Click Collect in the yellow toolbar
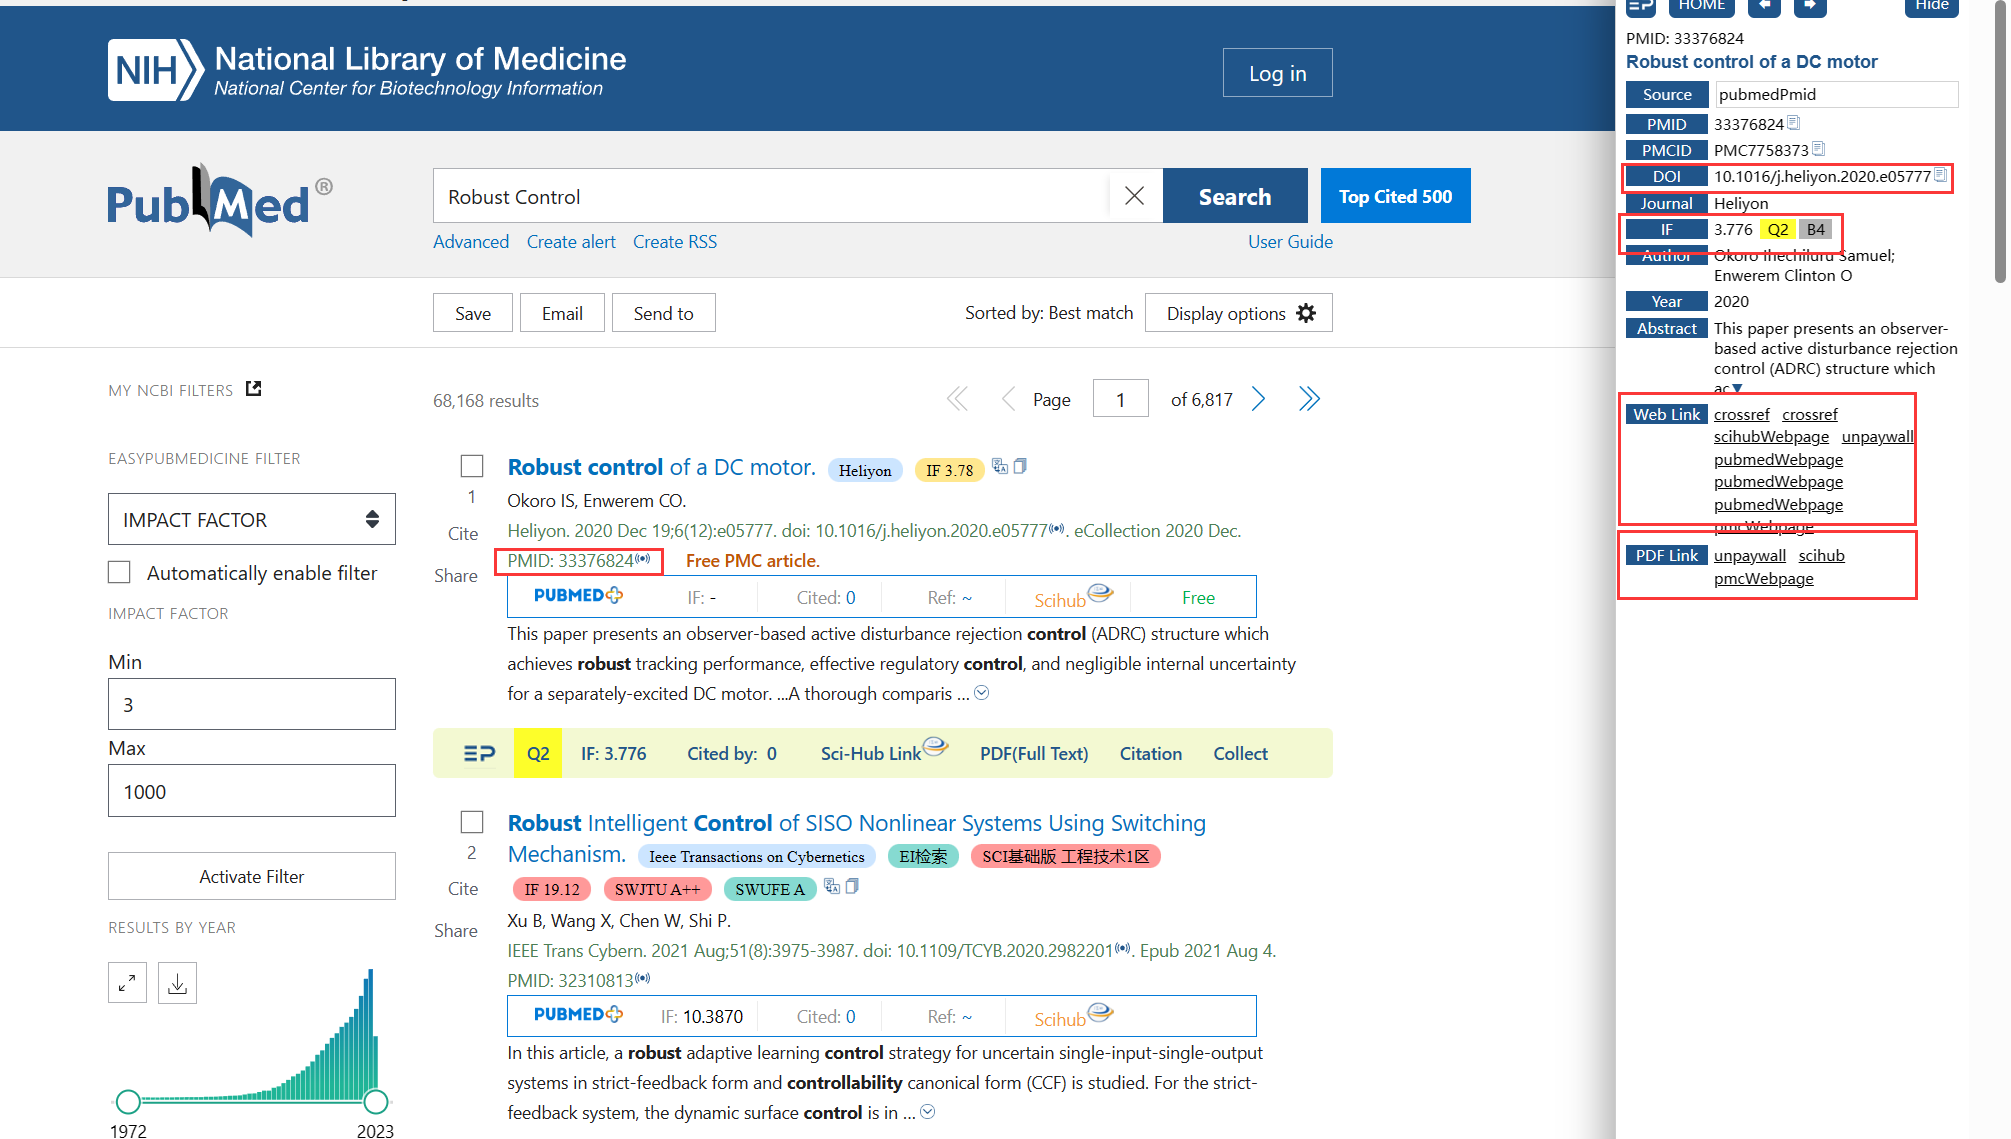 [1240, 753]
